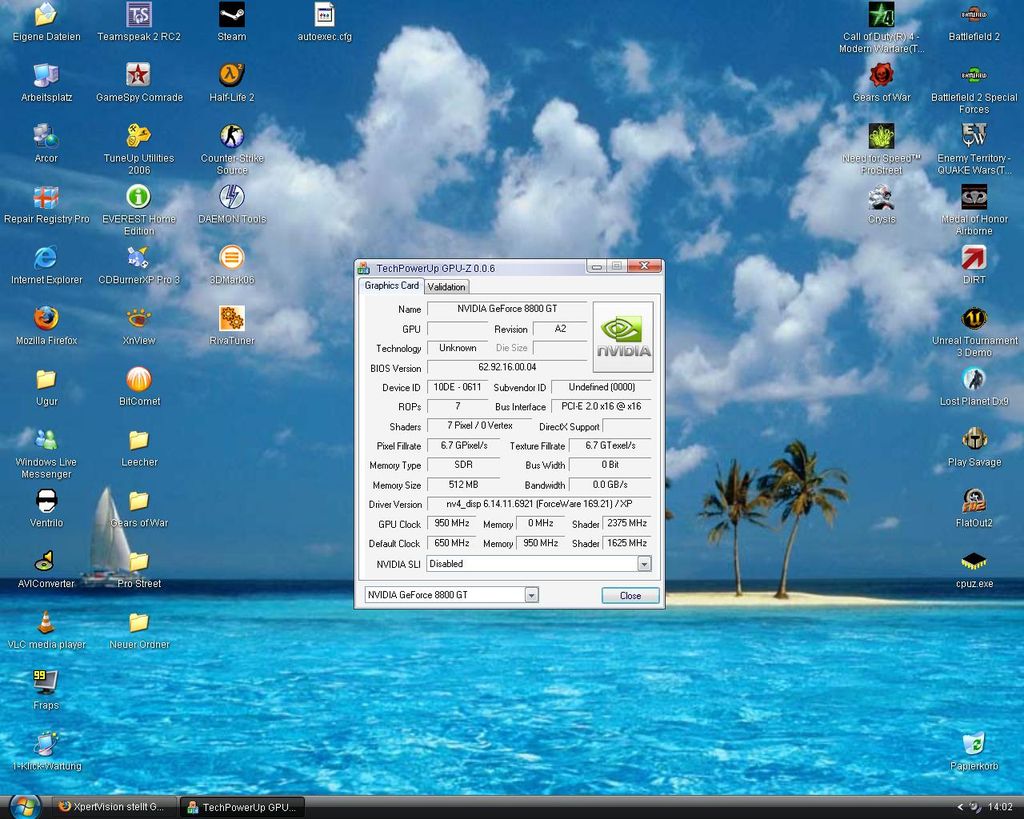
Task: Select the XnView desktop icon
Action: click(x=138, y=318)
